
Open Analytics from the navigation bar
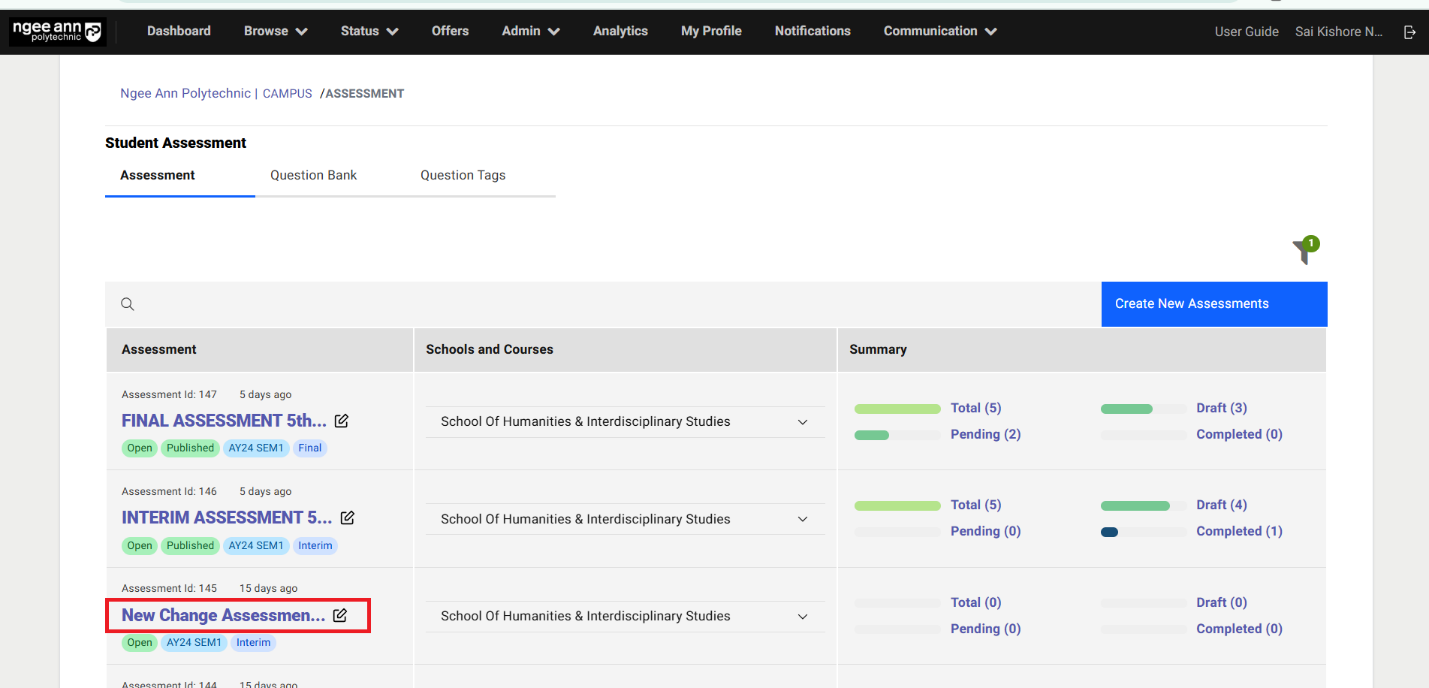(x=620, y=31)
